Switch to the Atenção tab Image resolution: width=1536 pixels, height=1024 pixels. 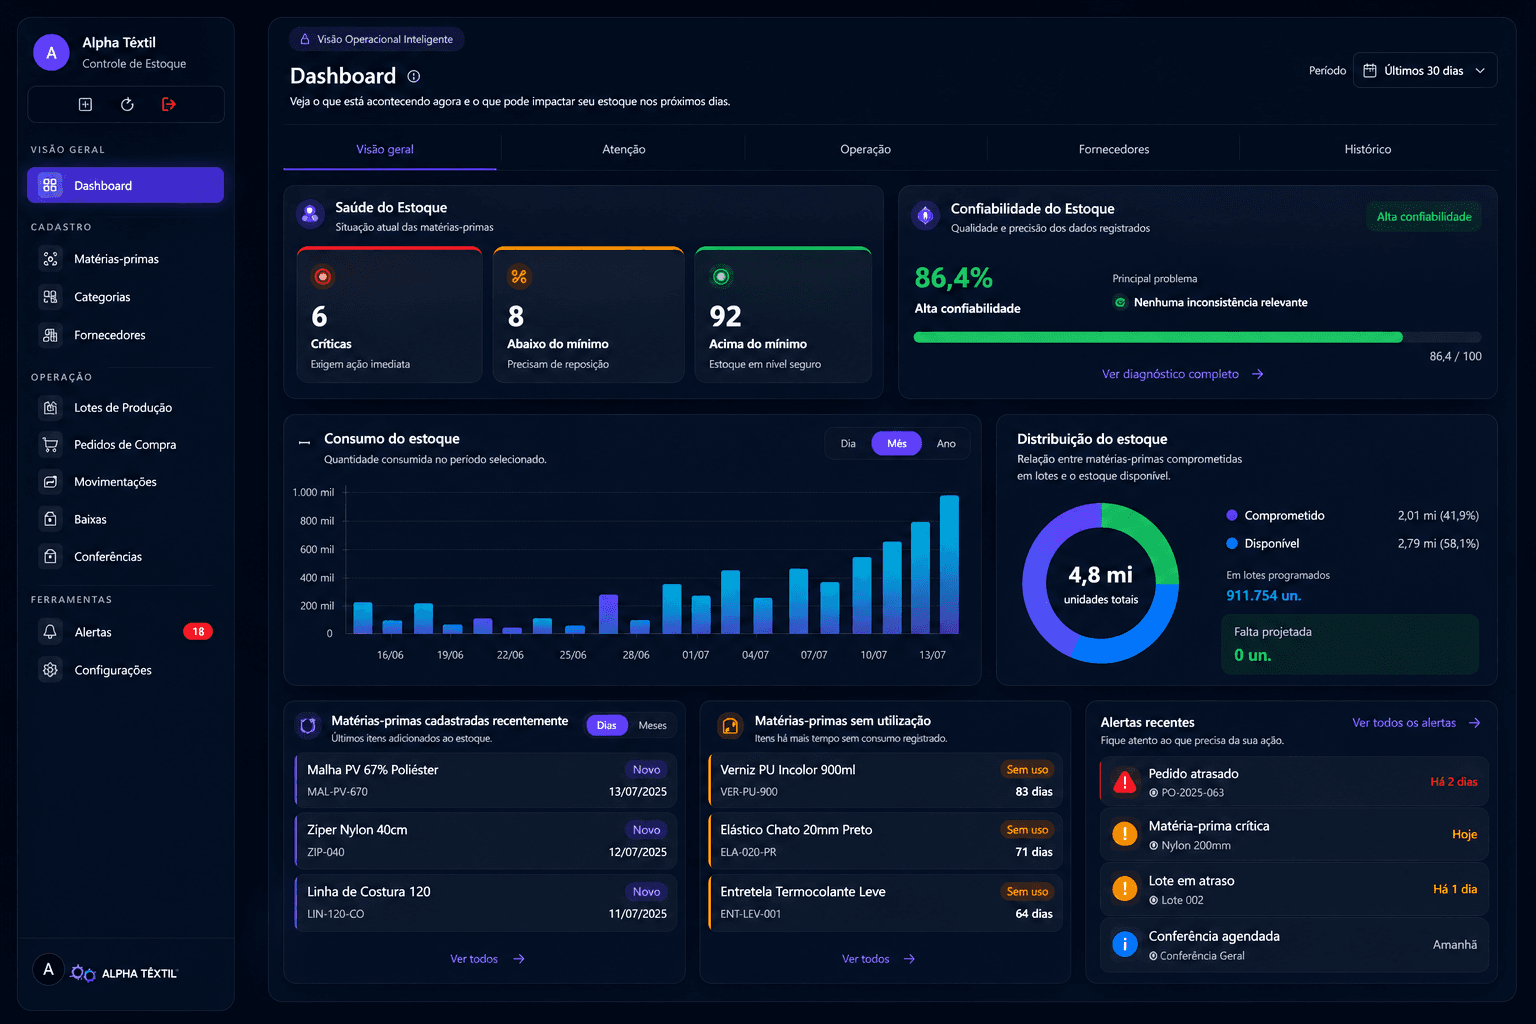click(623, 149)
